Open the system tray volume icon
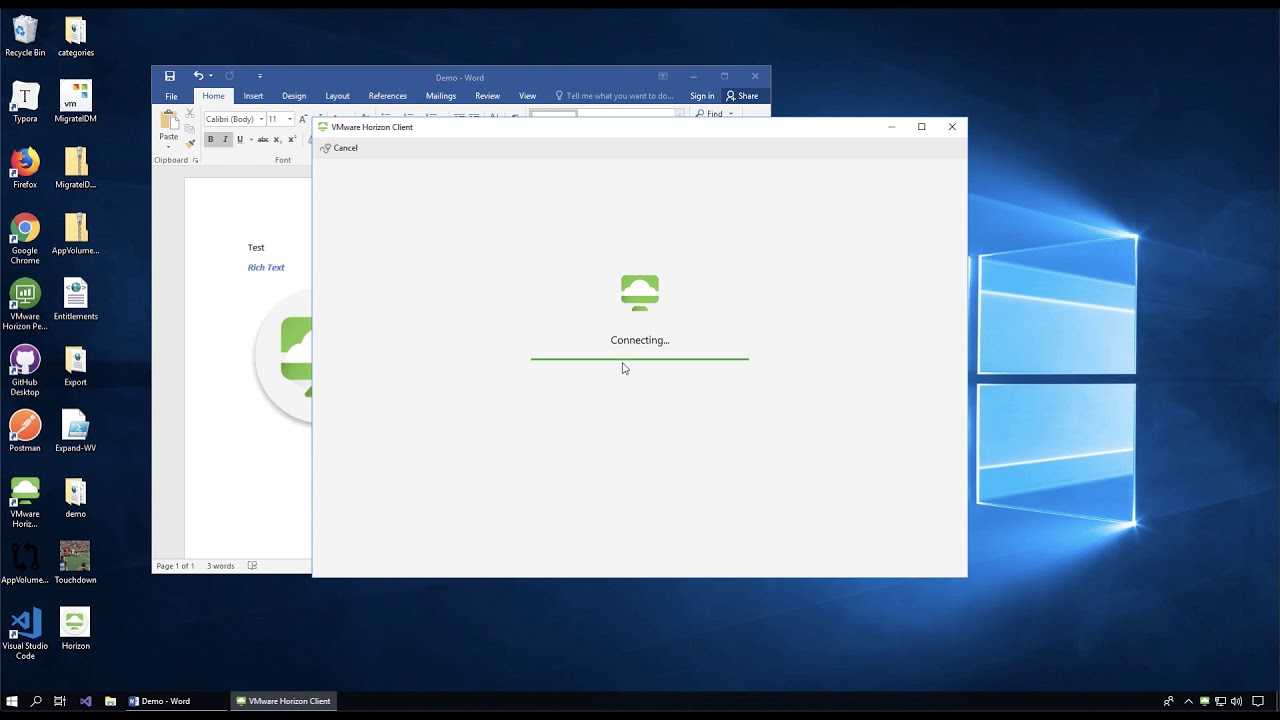 pyautogui.click(x=1237, y=701)
